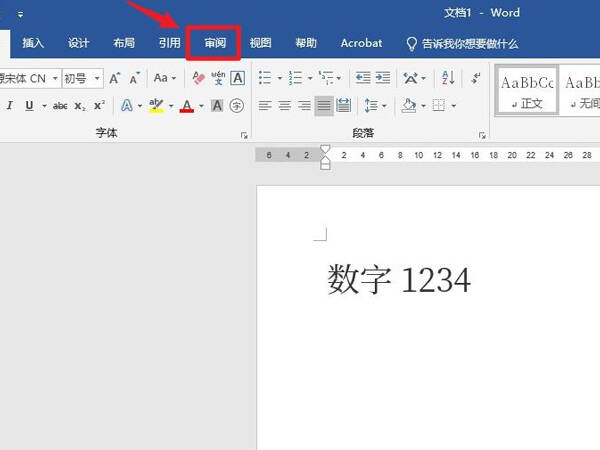
Task: Click the left indent ruler marker
Action: click(325, 166)
